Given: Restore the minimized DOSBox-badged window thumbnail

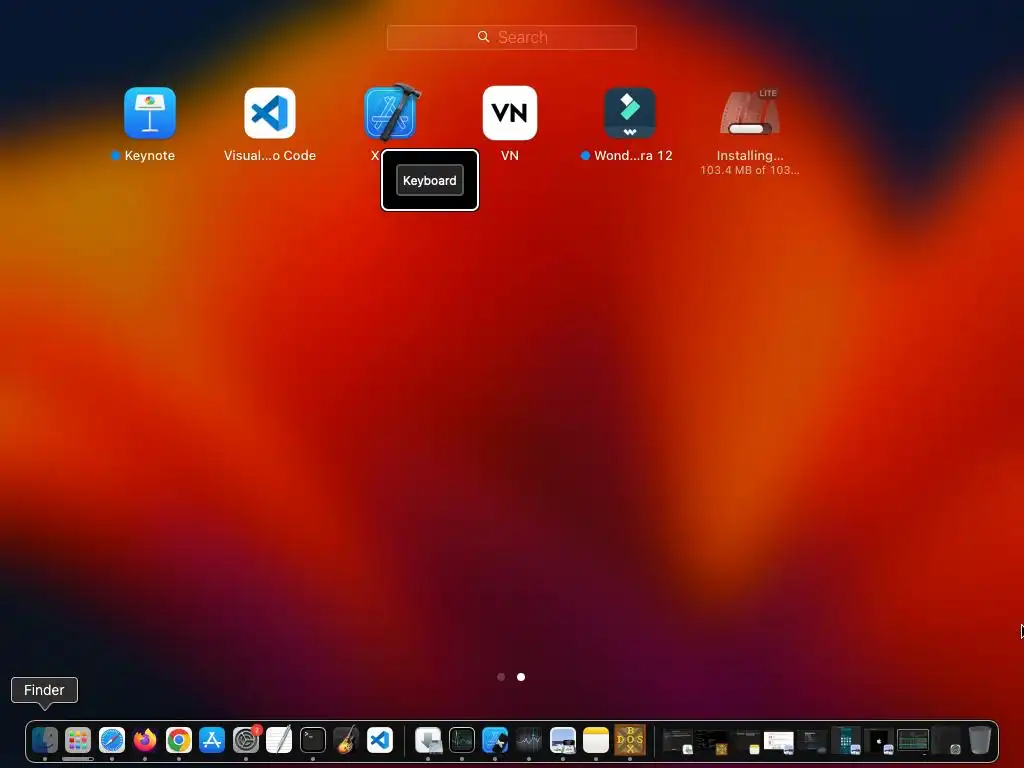Looking at the screenshot, I should pos(712,742).
